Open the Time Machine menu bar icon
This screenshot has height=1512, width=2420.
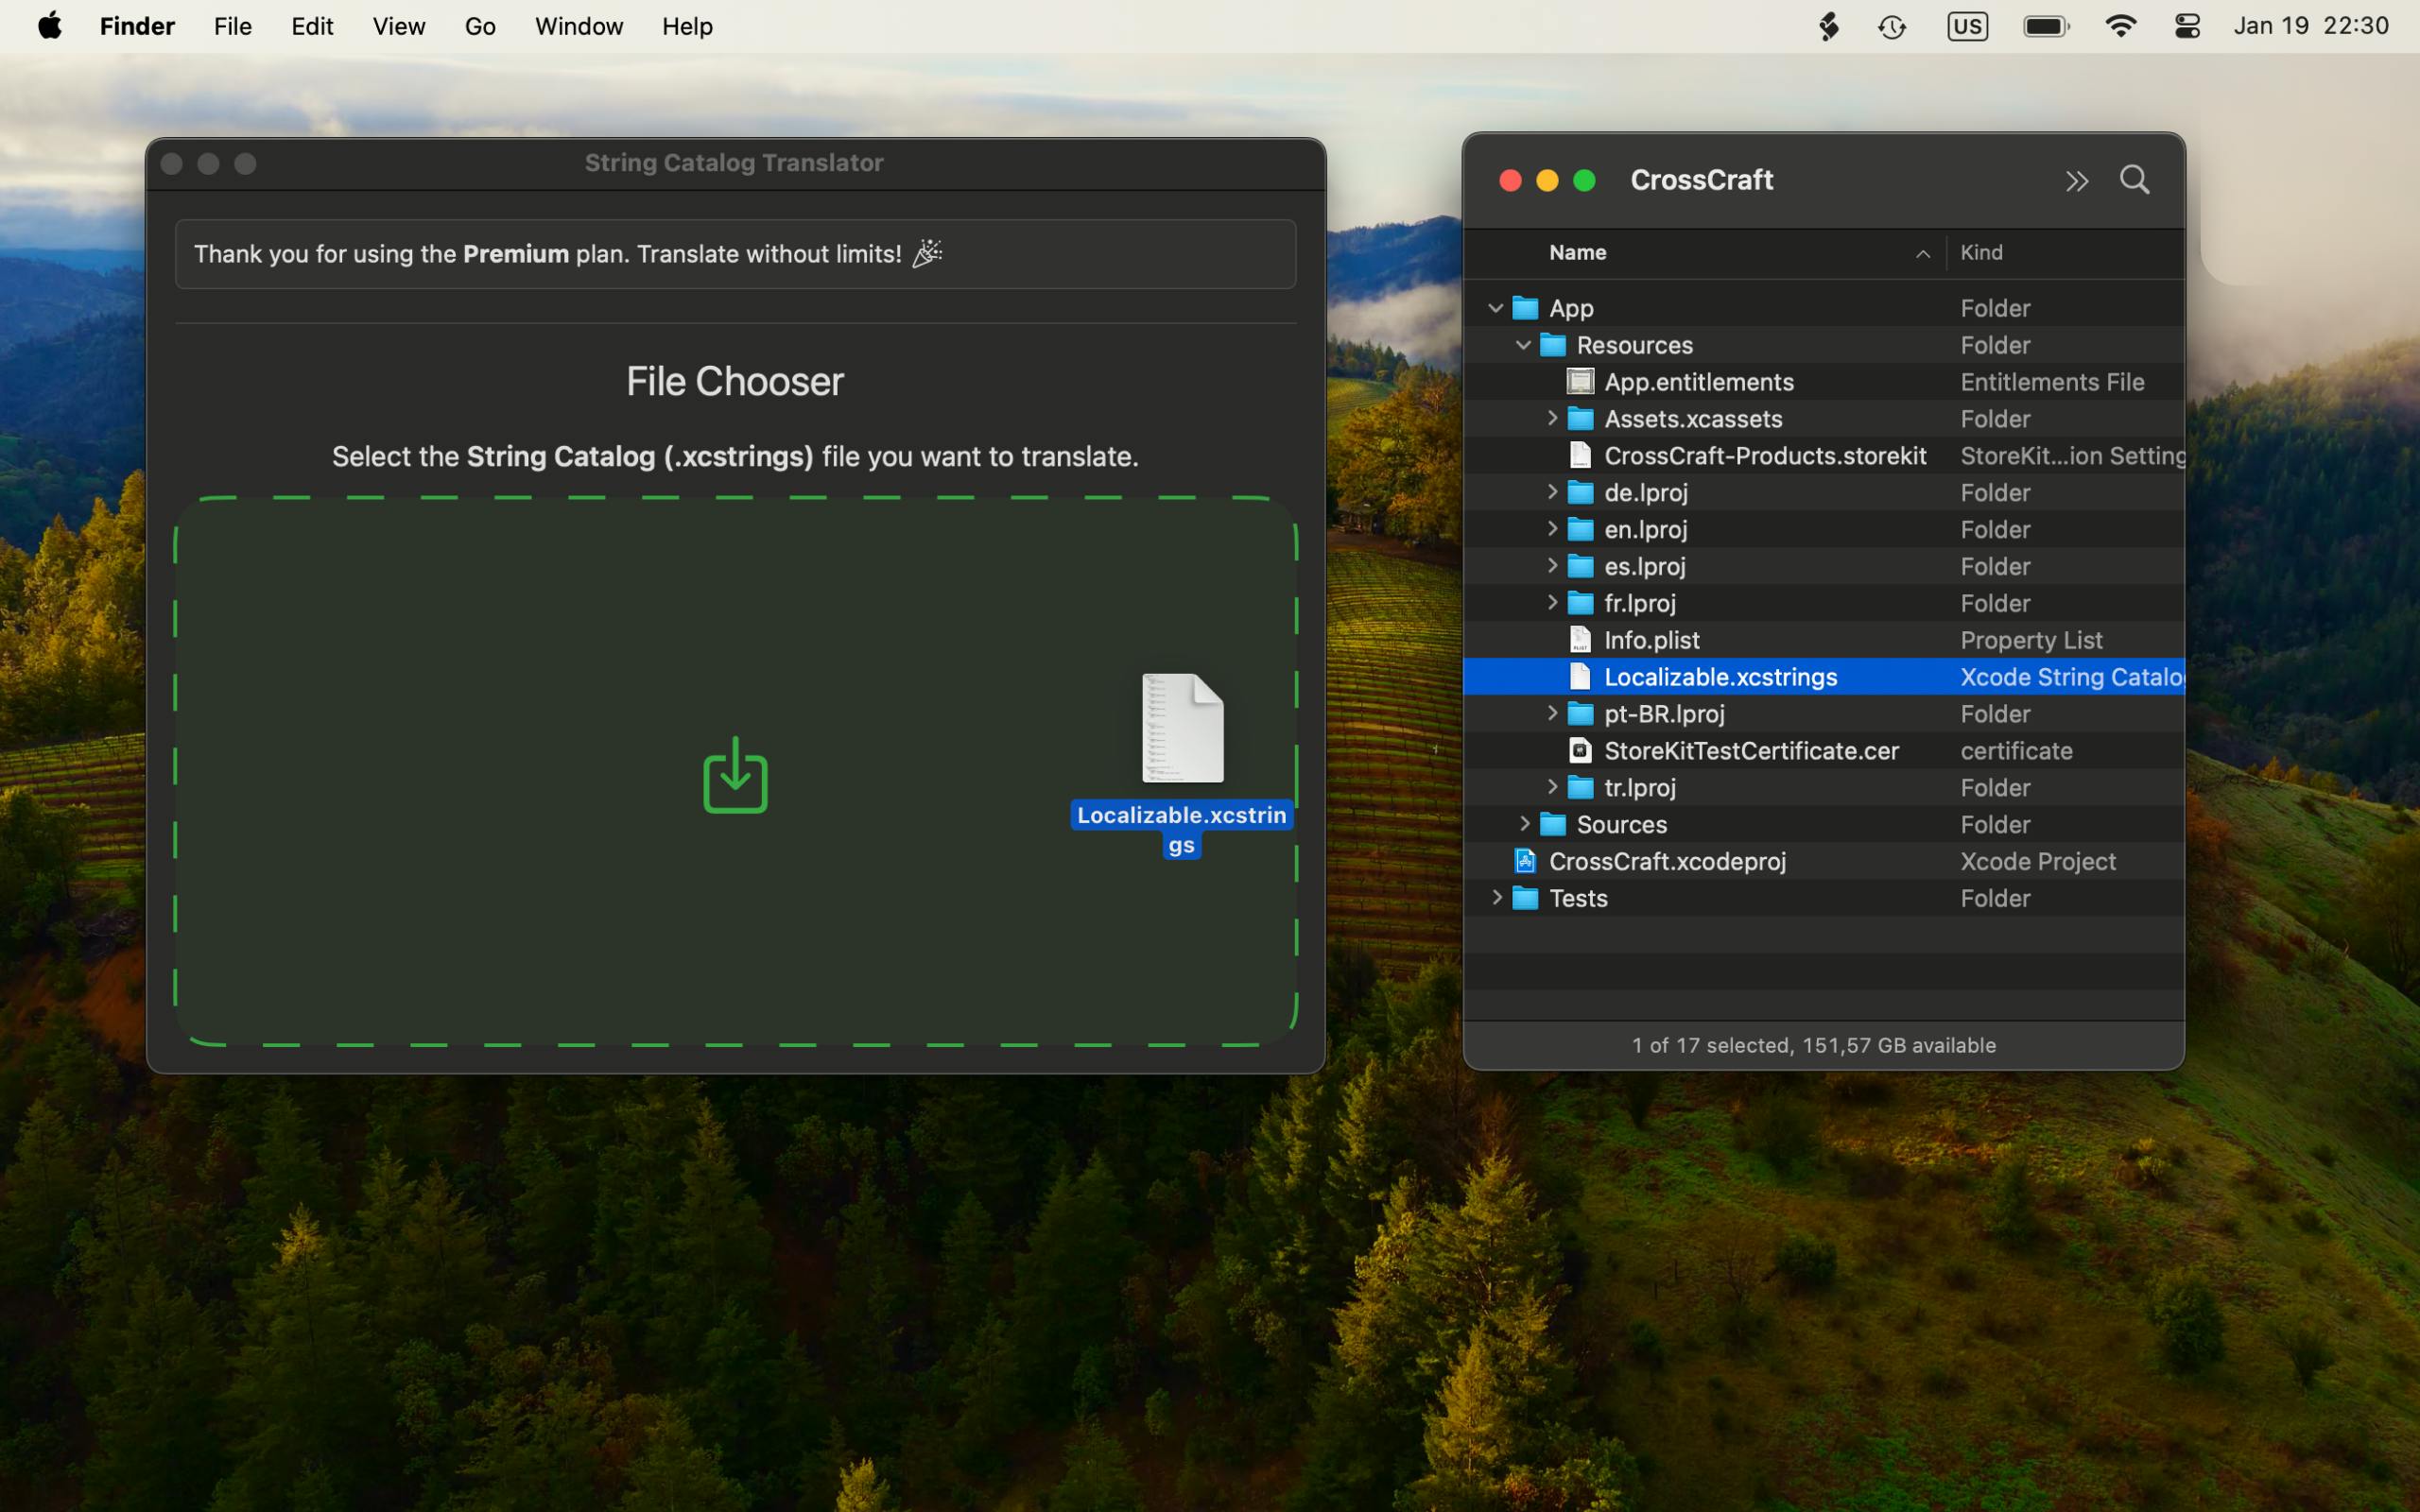coord(1892,27)
